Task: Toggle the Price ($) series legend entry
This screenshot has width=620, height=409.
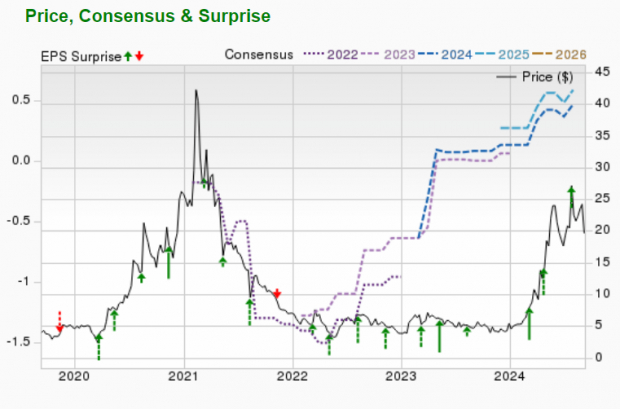Action: coord(542,77)
